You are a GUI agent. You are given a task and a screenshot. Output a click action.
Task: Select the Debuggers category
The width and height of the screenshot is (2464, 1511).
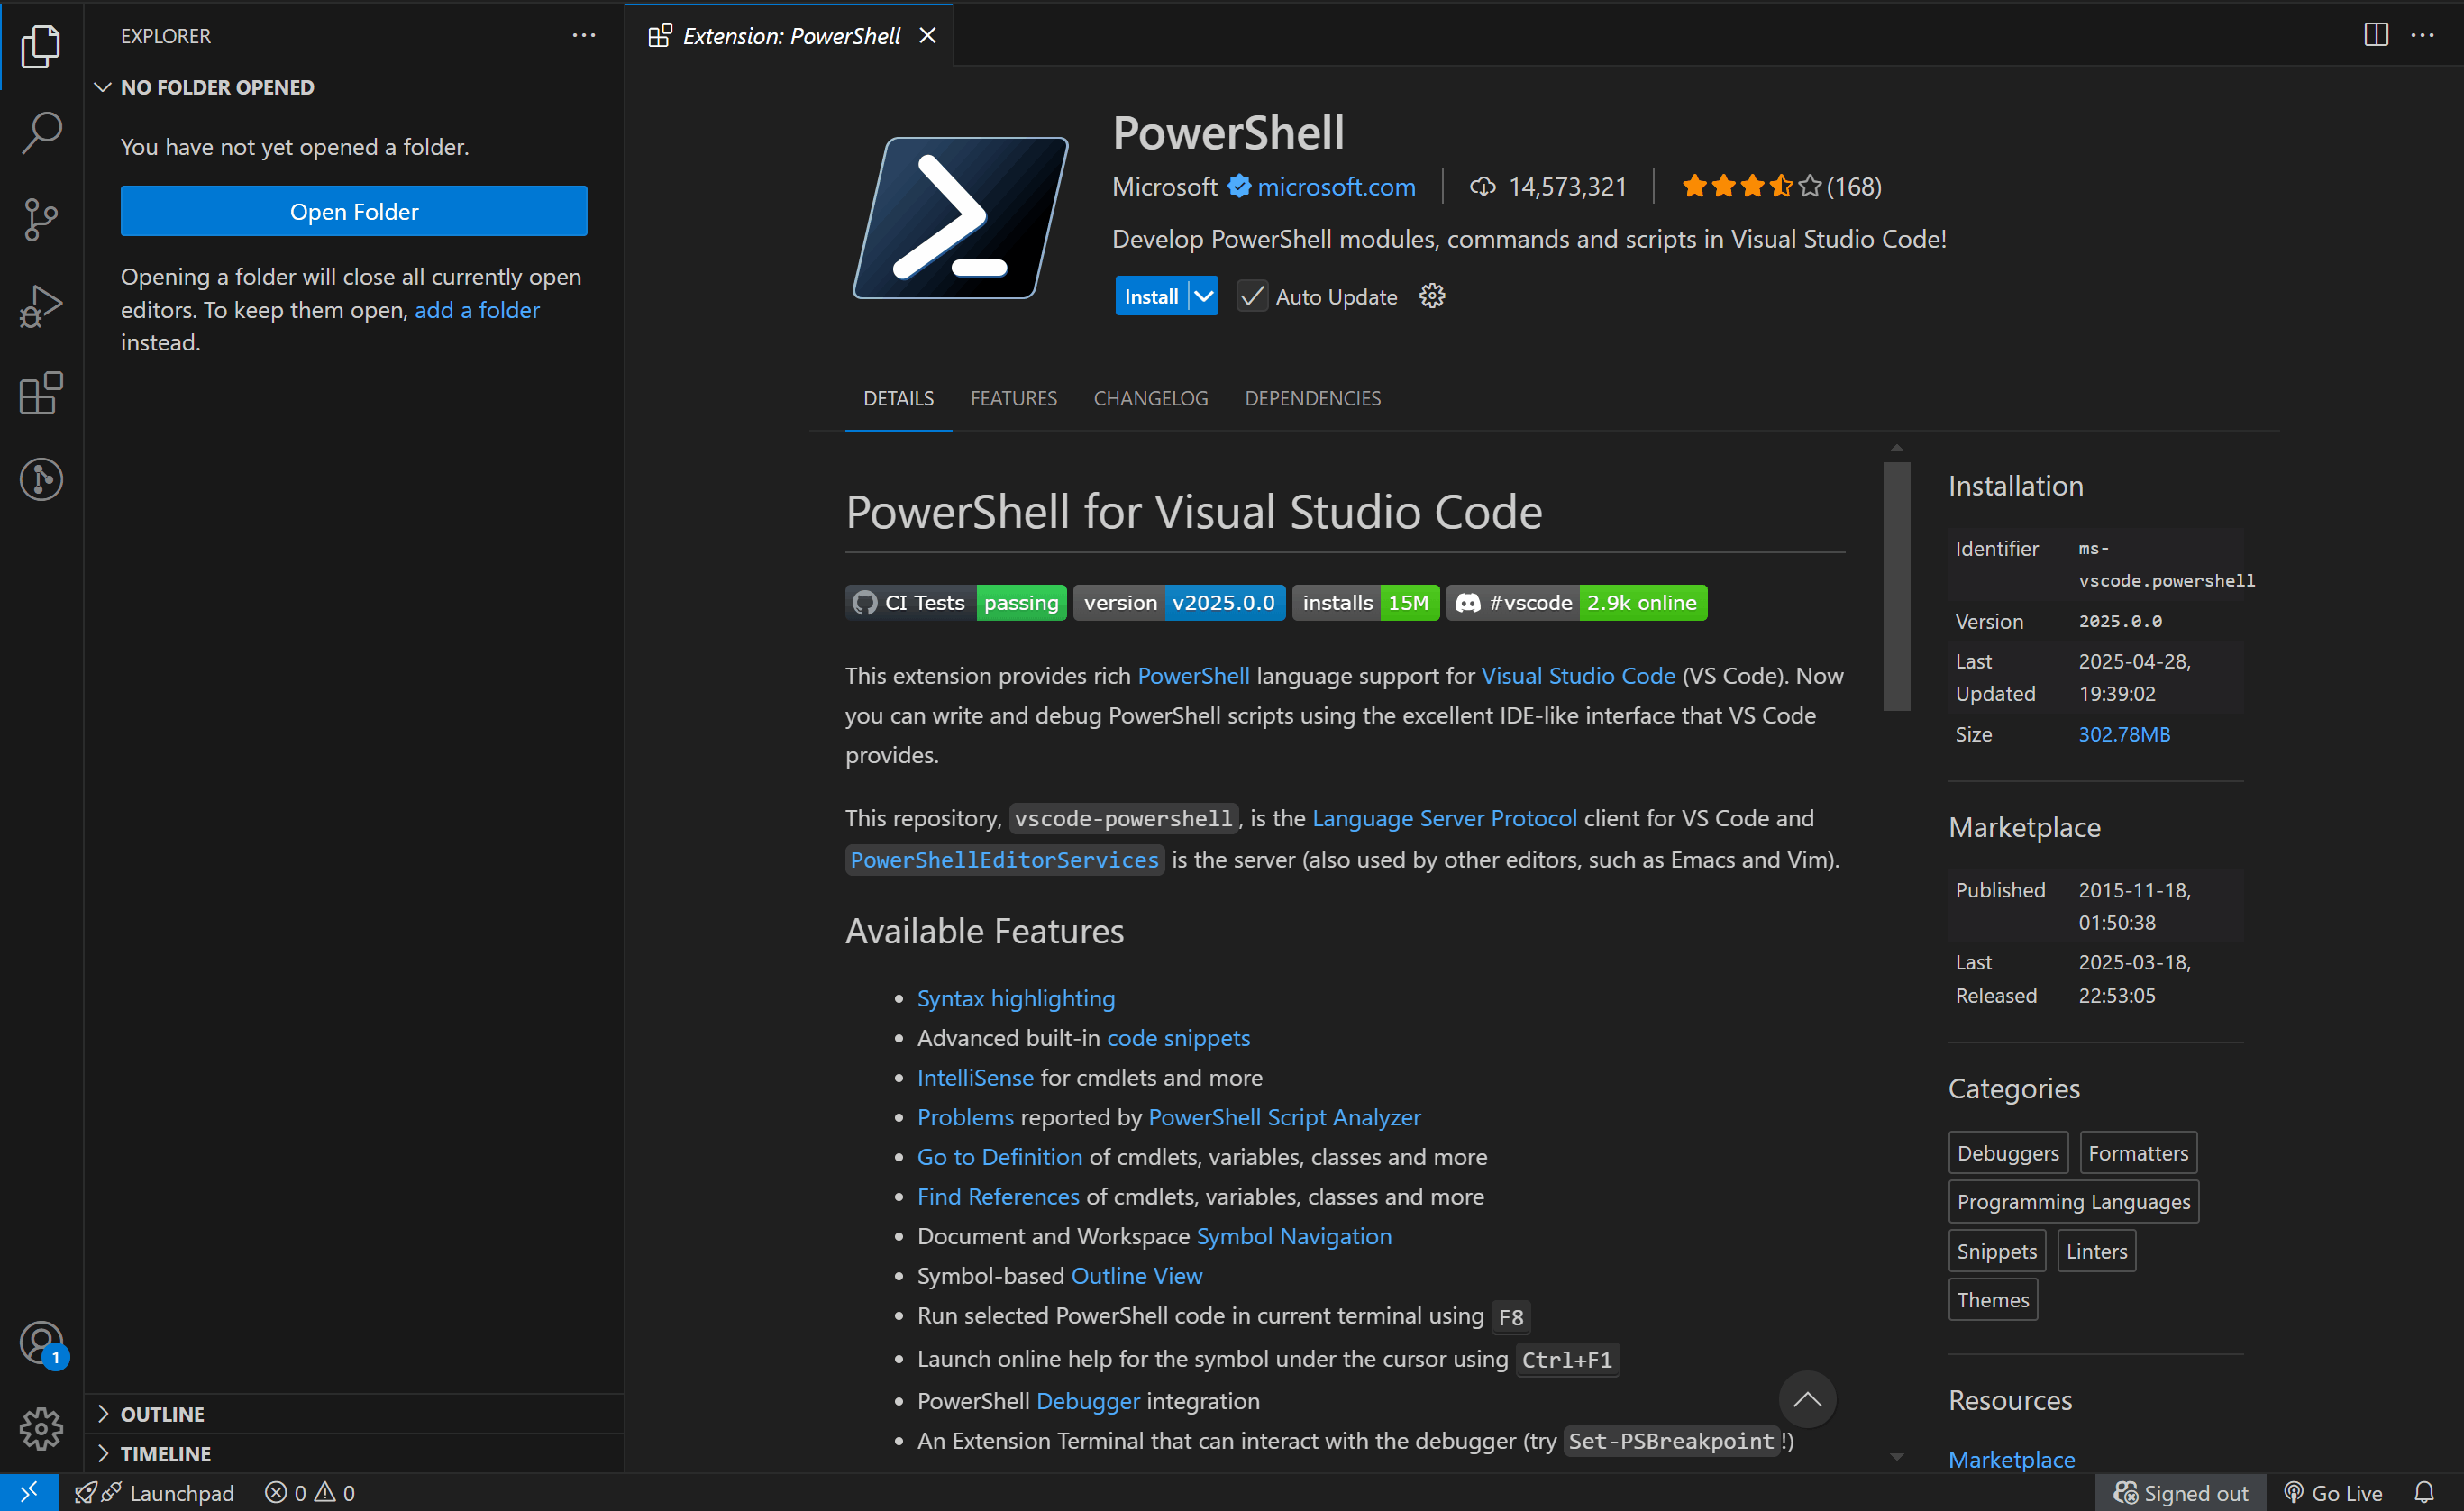point(2007,1152)
